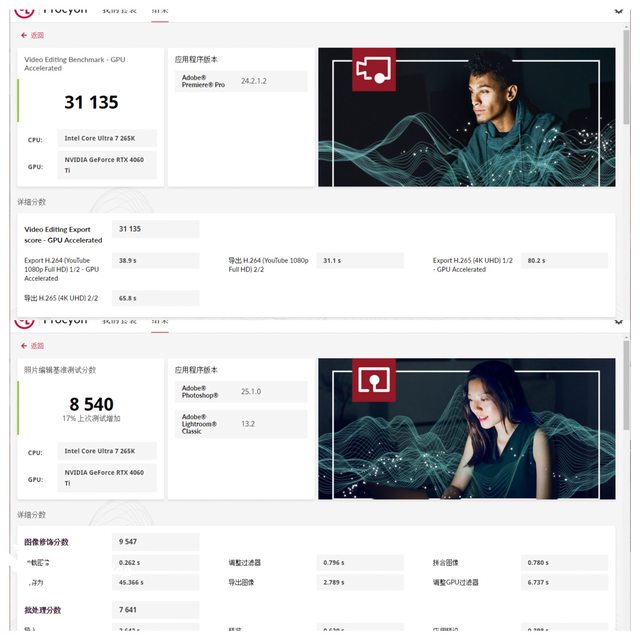Viewport: 640px width, 640px height.
Task: Click the back arrow above the photo editing score card
Action: [x=24, y=346]
